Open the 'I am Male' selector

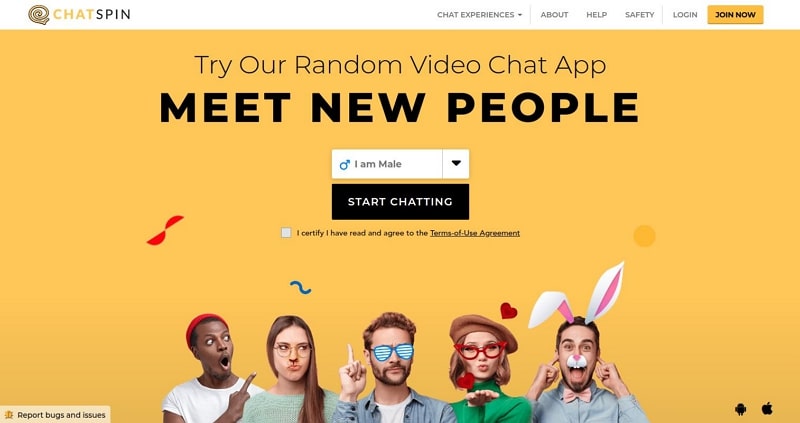point(387,164)
